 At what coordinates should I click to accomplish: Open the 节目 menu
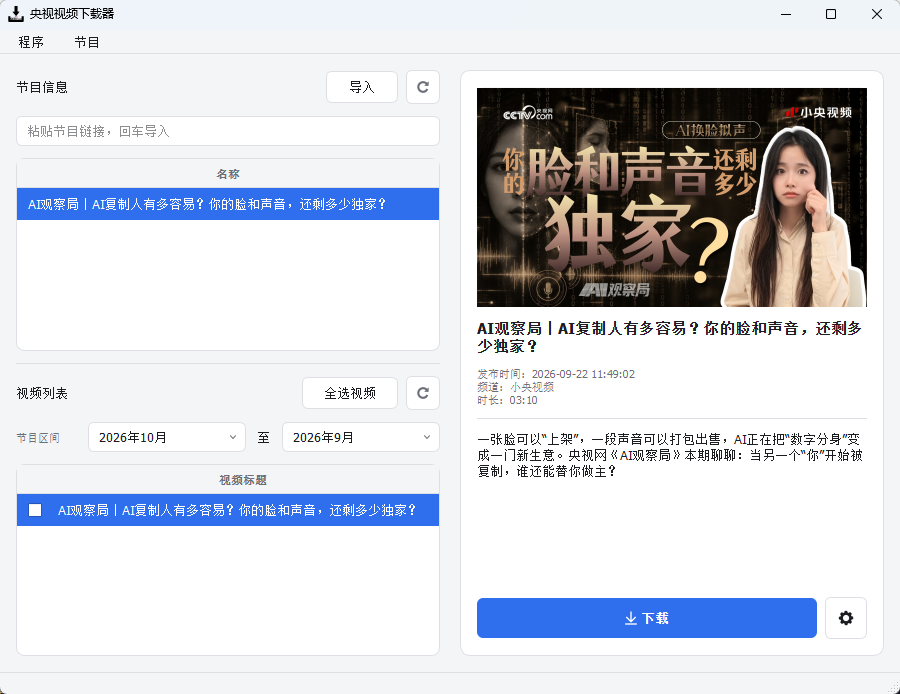pyautogui.click(x=87, y=42)
